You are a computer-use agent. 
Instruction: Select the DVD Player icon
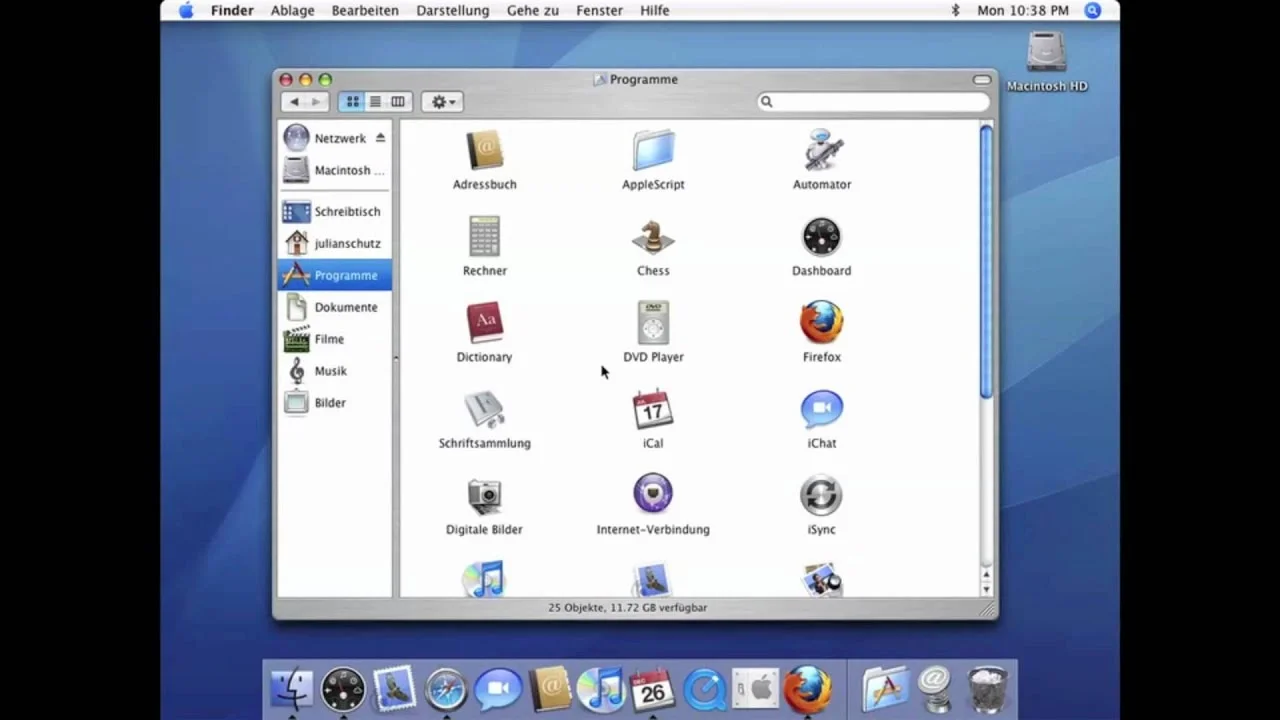tap(653, 323)
